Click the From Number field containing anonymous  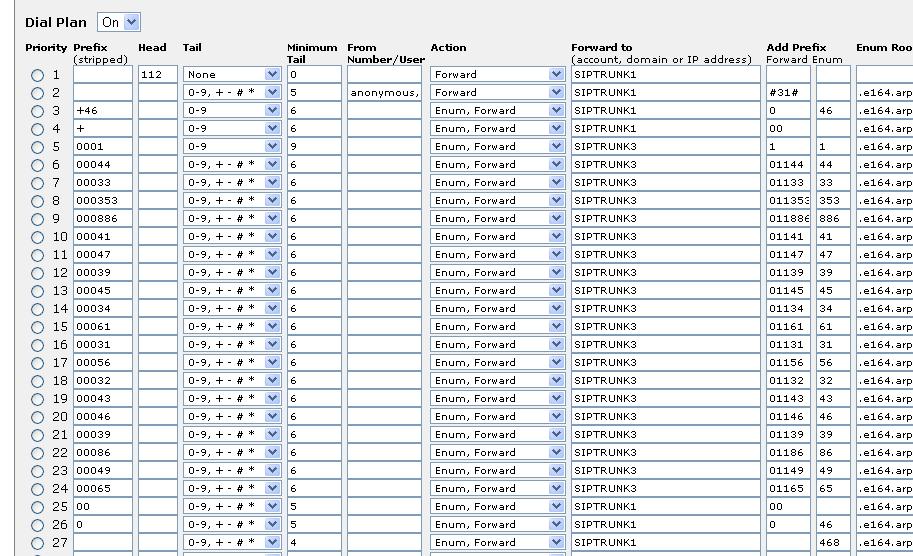pos(384,92)
